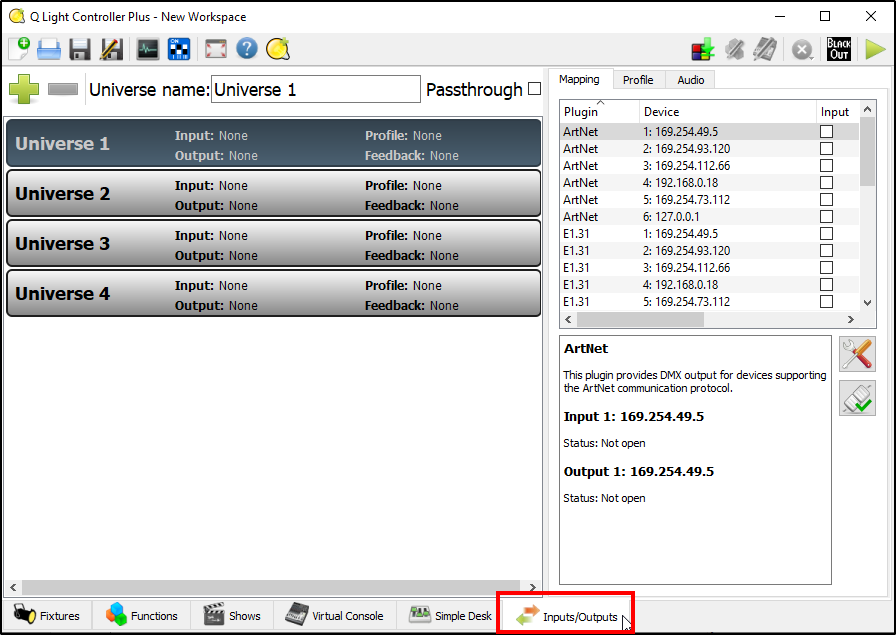Check Input for E1.31 5: 169.254.73.112
896x635 pixels.
click(x=826, y=302)
